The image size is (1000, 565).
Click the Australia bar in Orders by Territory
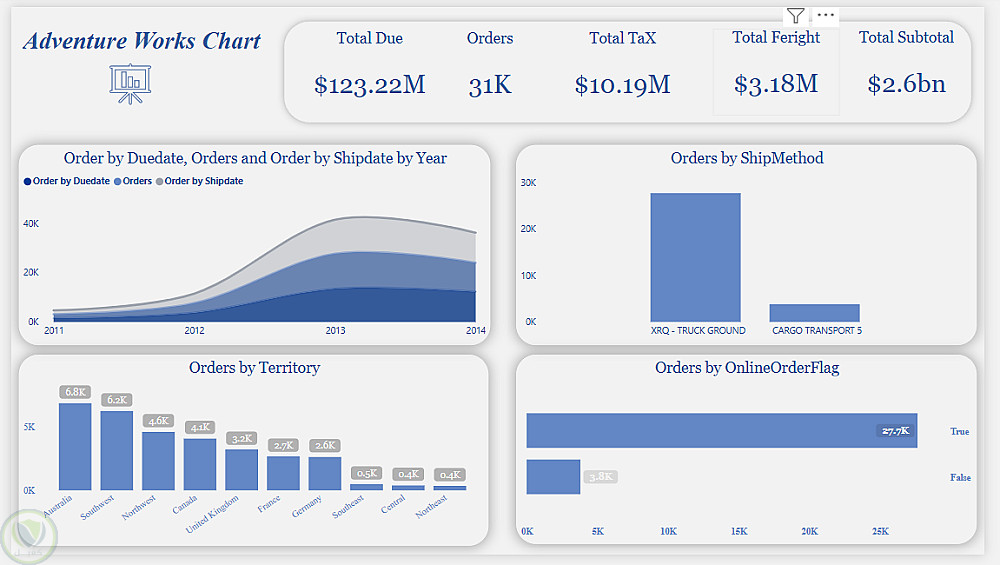coord(75,446)
